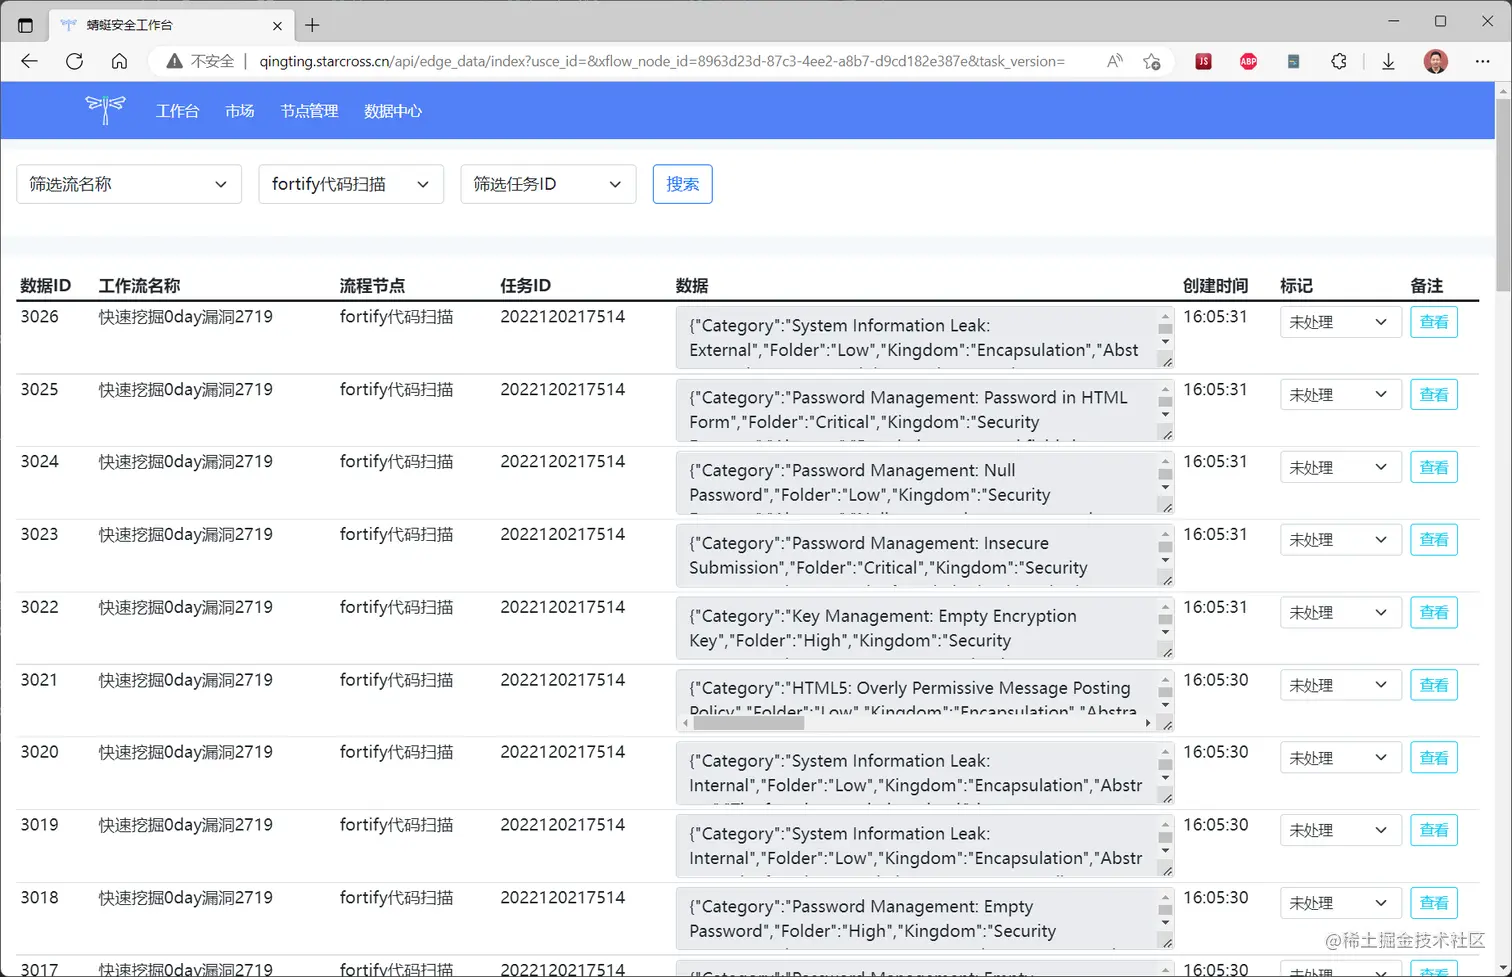Open the JS extension icon
The width and height of the screenshot is (1512, 977).
click(x=1203, y=61)
